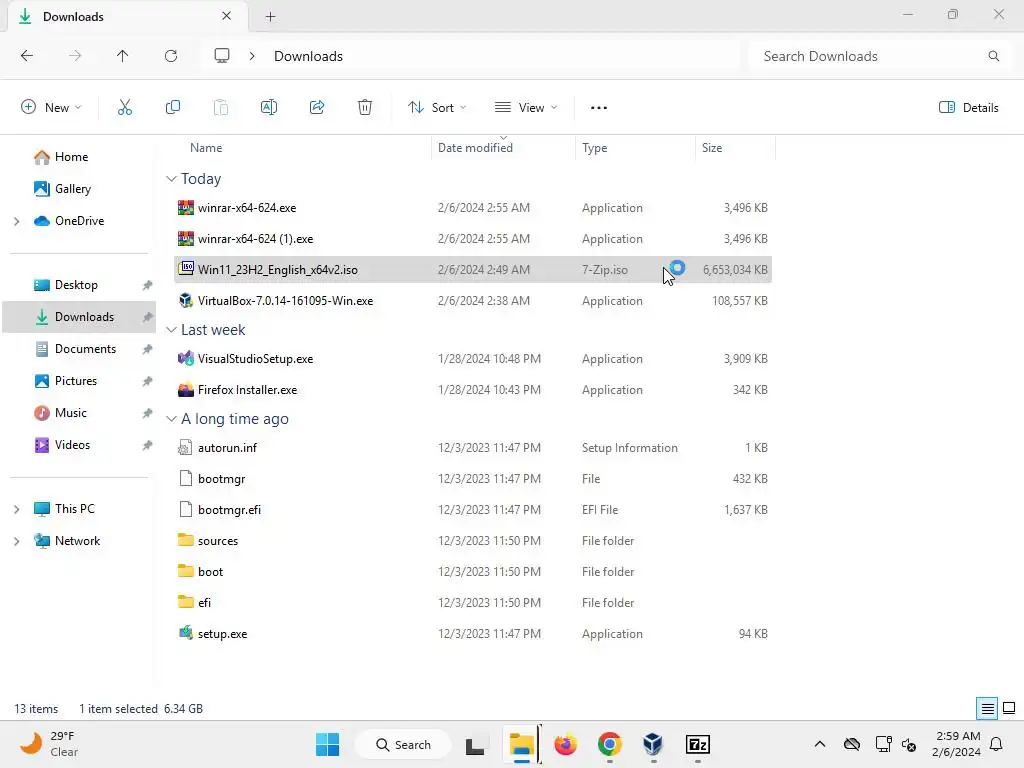Go forward with the right arrow
Screen dimensions: 1024x768
pos(75,56)
